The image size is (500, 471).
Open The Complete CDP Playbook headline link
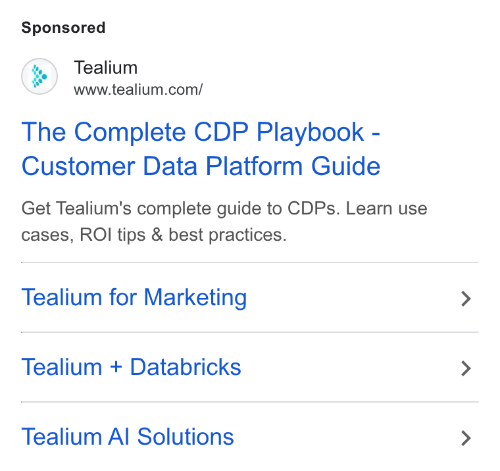tap(201, 132)
